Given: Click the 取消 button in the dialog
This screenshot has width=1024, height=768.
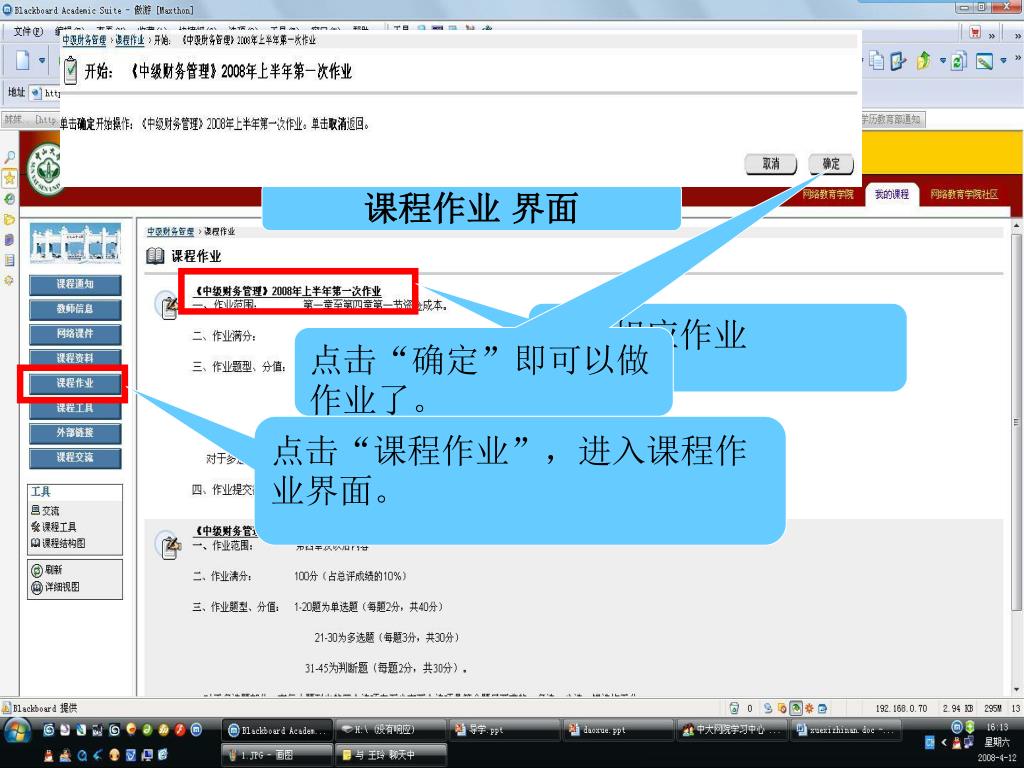Looking at the screenshot, I should 770,165.
